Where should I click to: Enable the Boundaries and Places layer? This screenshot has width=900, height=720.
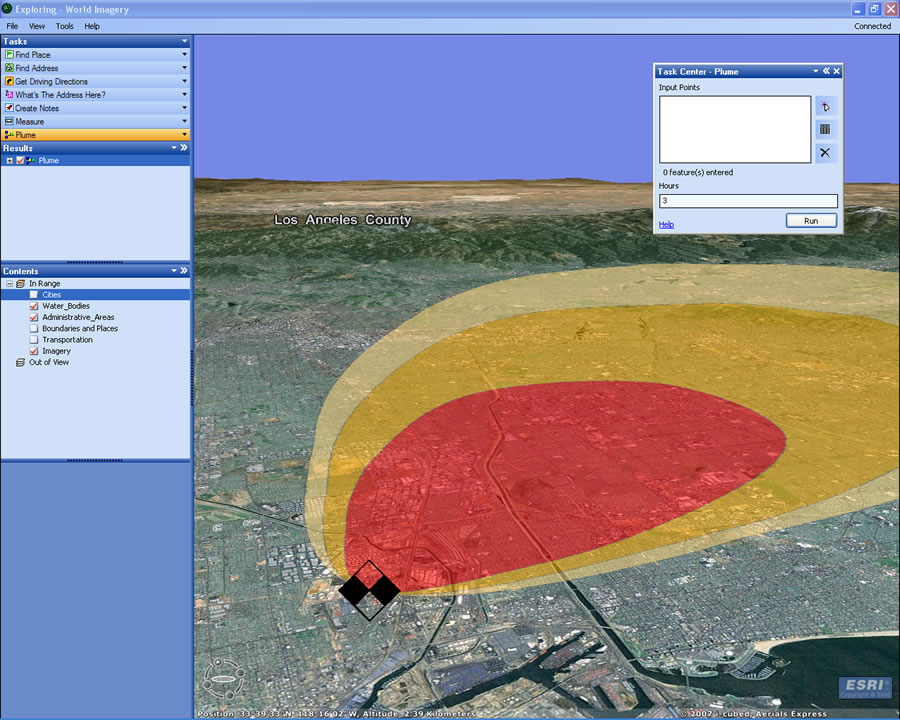[x=34, y=328]
